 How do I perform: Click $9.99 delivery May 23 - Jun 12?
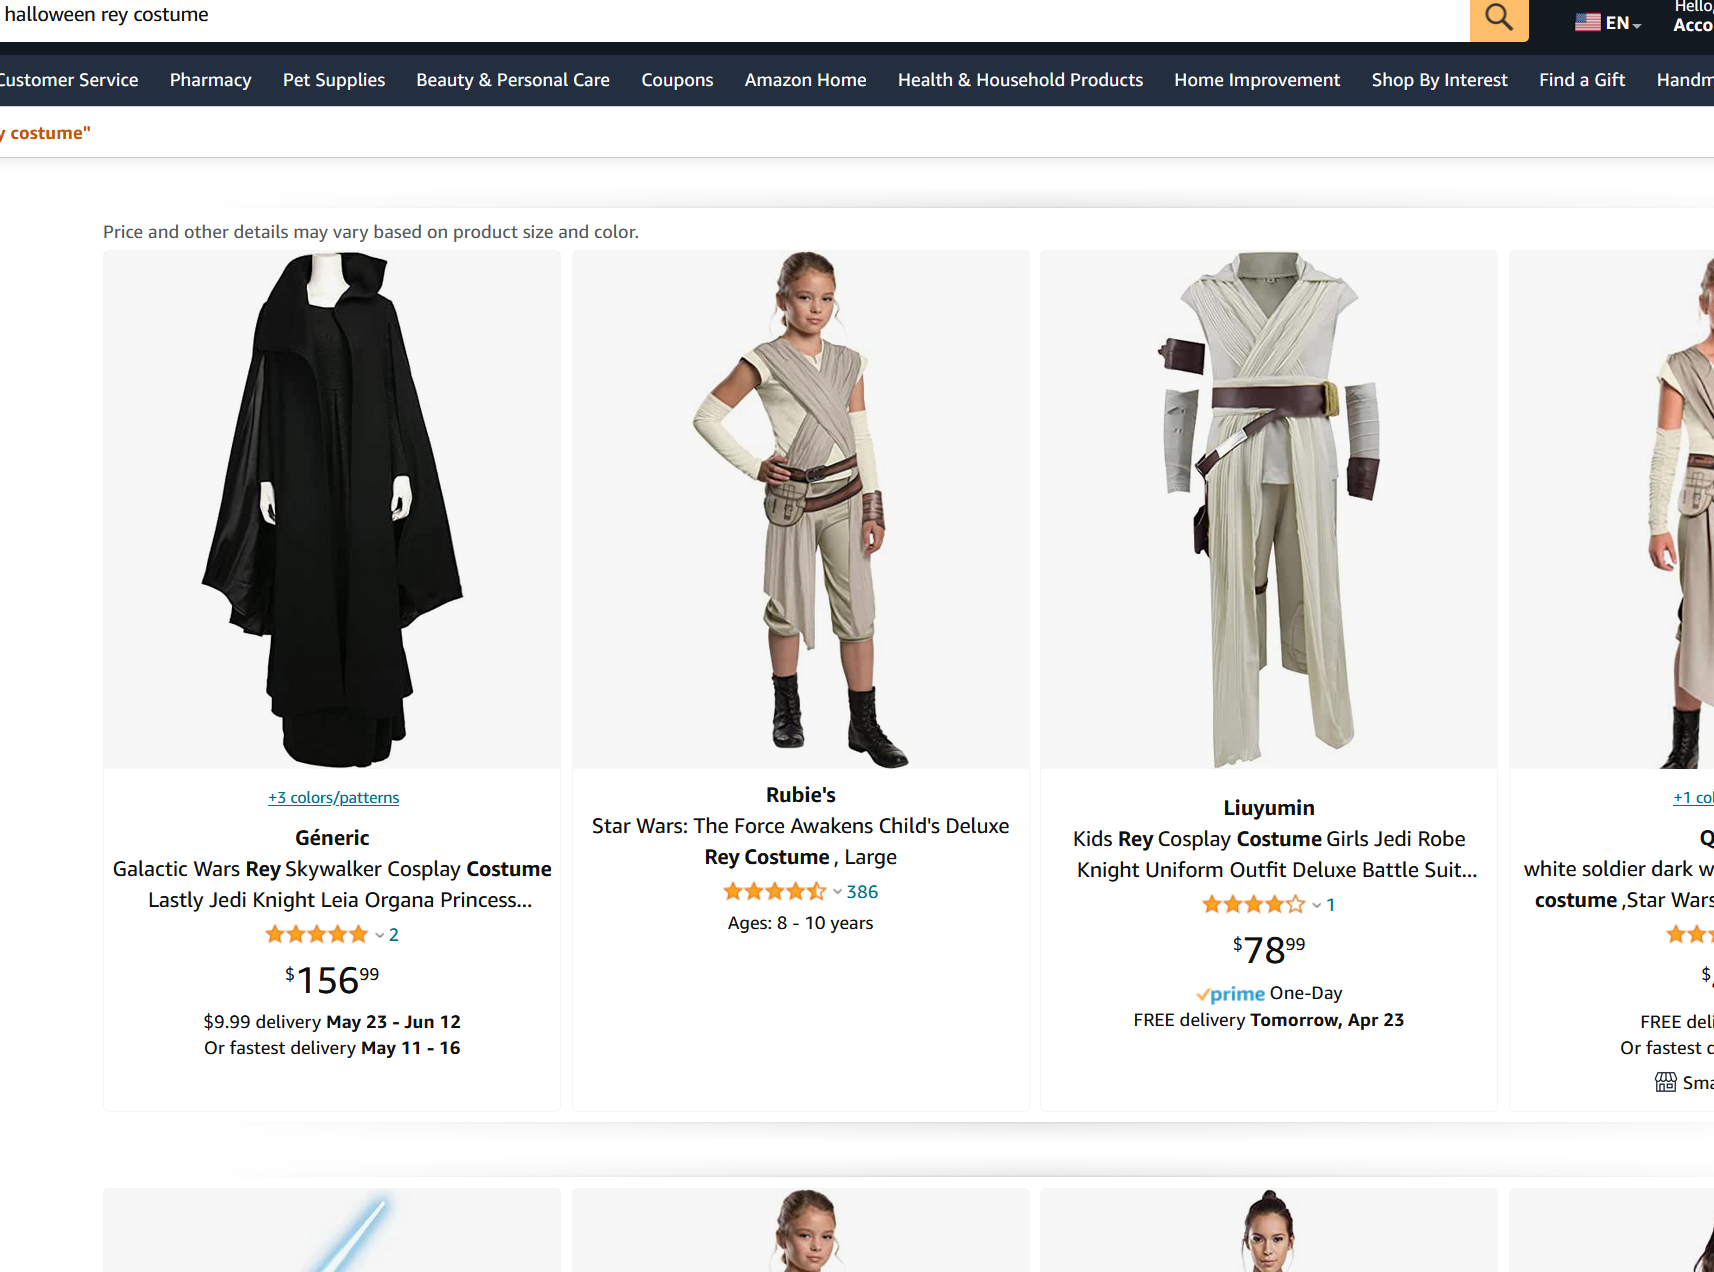tap(332, 1022)
